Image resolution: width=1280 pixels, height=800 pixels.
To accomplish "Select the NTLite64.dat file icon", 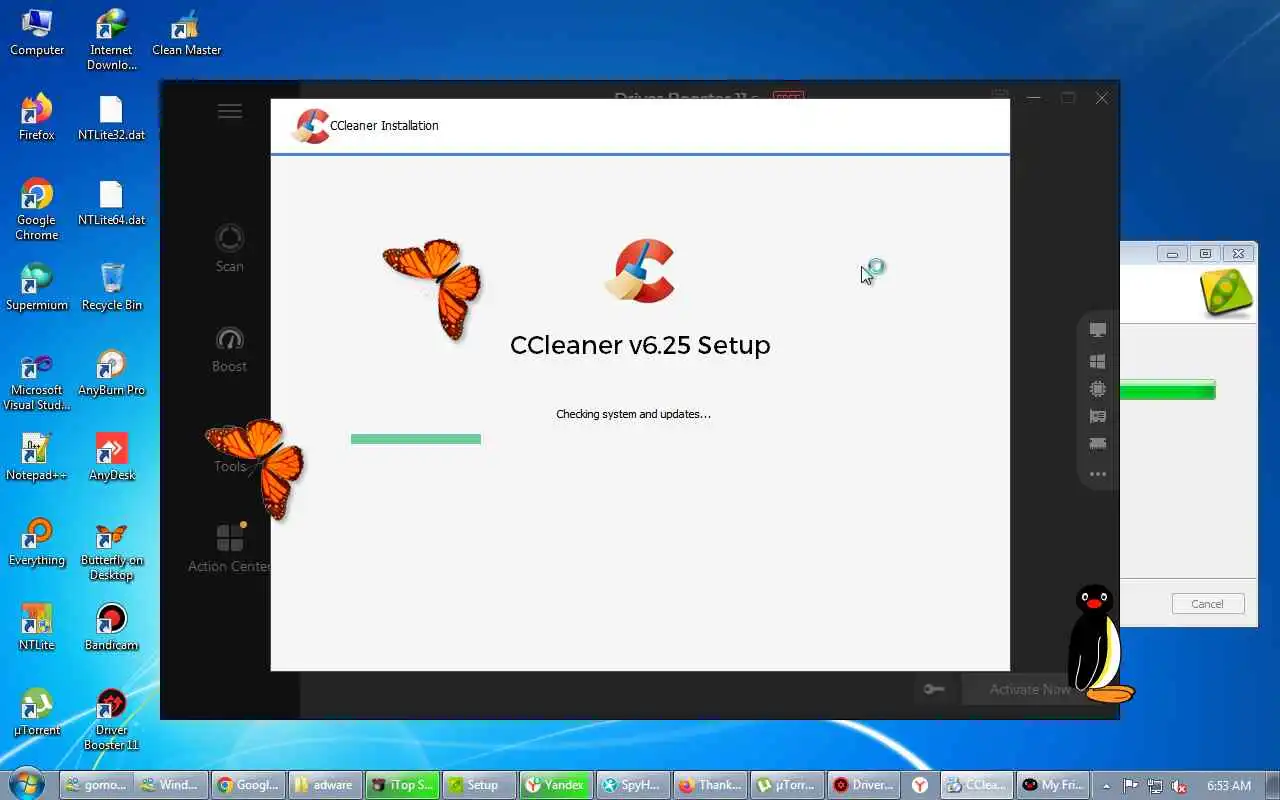I will point(111,203).
